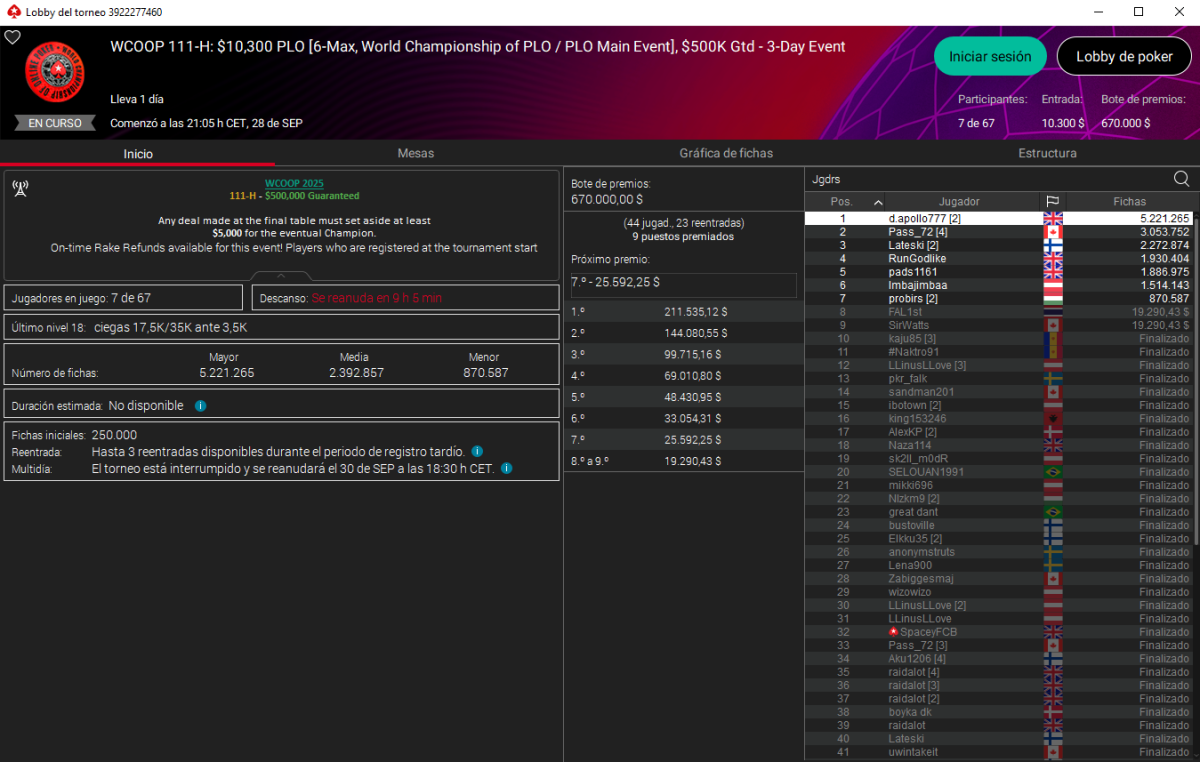Click the broadcast antenna icon

[x=20, y=187]
